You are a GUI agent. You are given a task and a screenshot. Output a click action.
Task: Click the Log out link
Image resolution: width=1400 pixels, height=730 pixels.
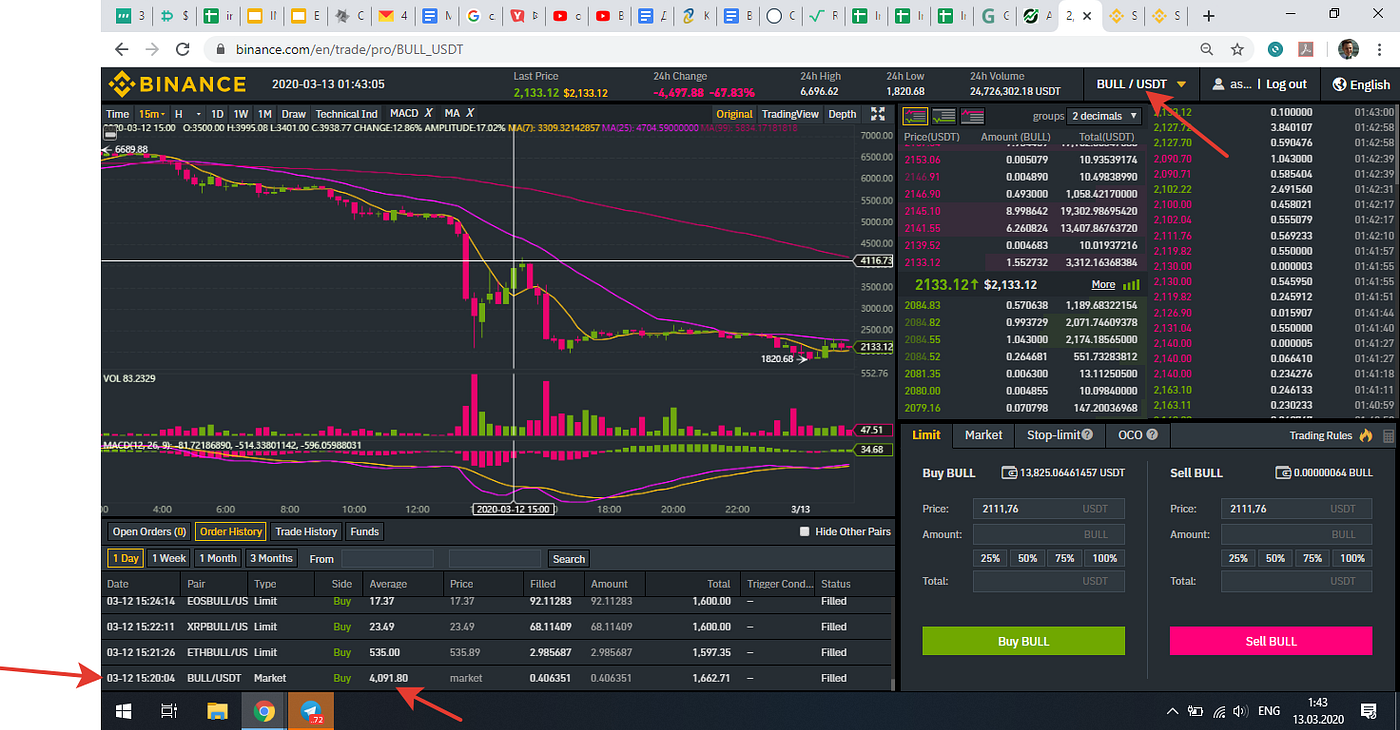click(1286, 85)
